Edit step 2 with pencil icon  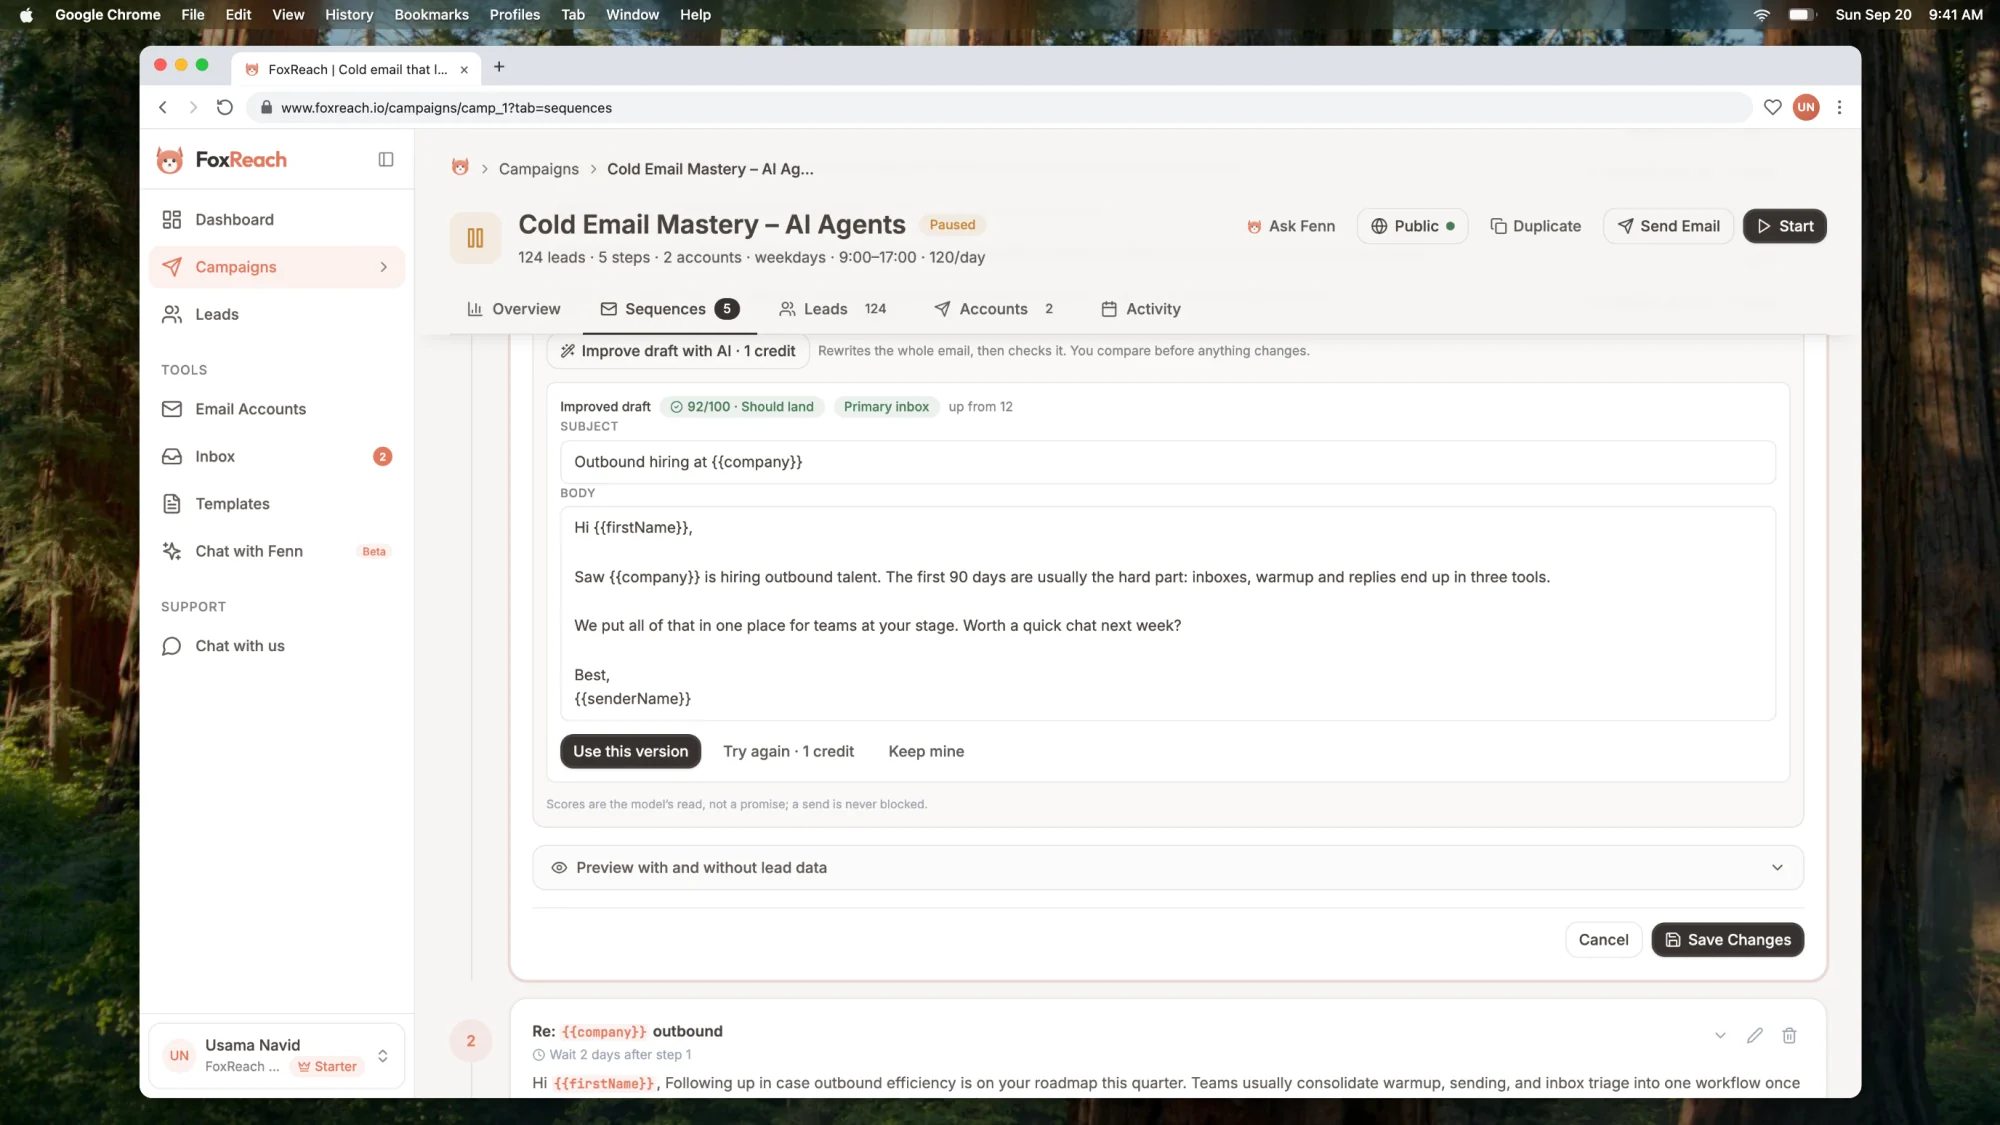(1754, 1036)
